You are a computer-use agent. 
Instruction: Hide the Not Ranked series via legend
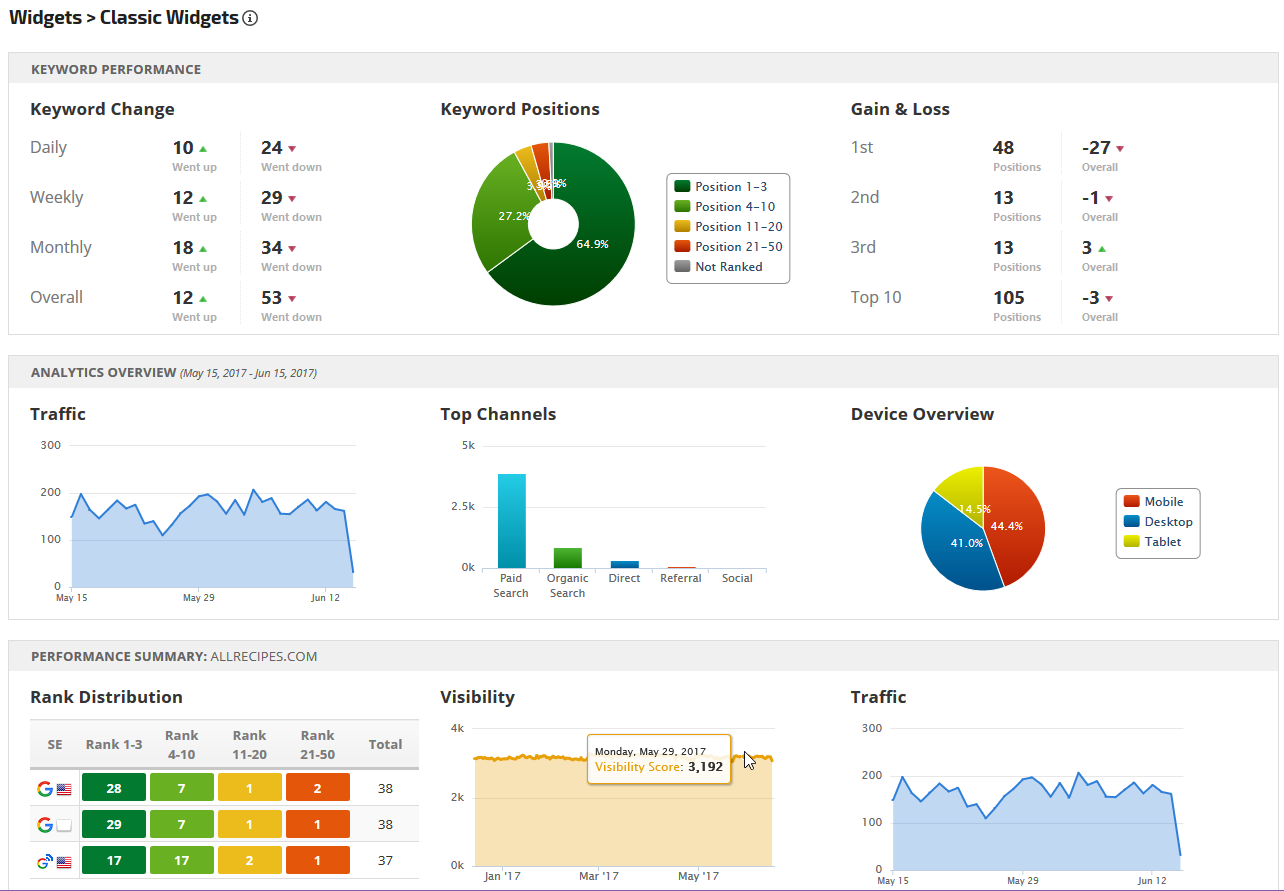(728, 267)
